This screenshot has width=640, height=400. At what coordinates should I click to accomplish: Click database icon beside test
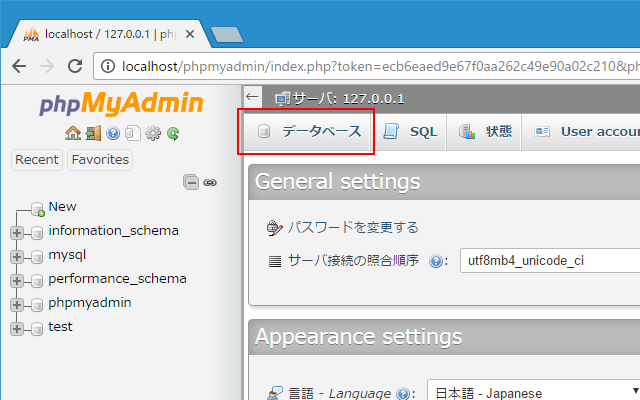tap(37, 329)
